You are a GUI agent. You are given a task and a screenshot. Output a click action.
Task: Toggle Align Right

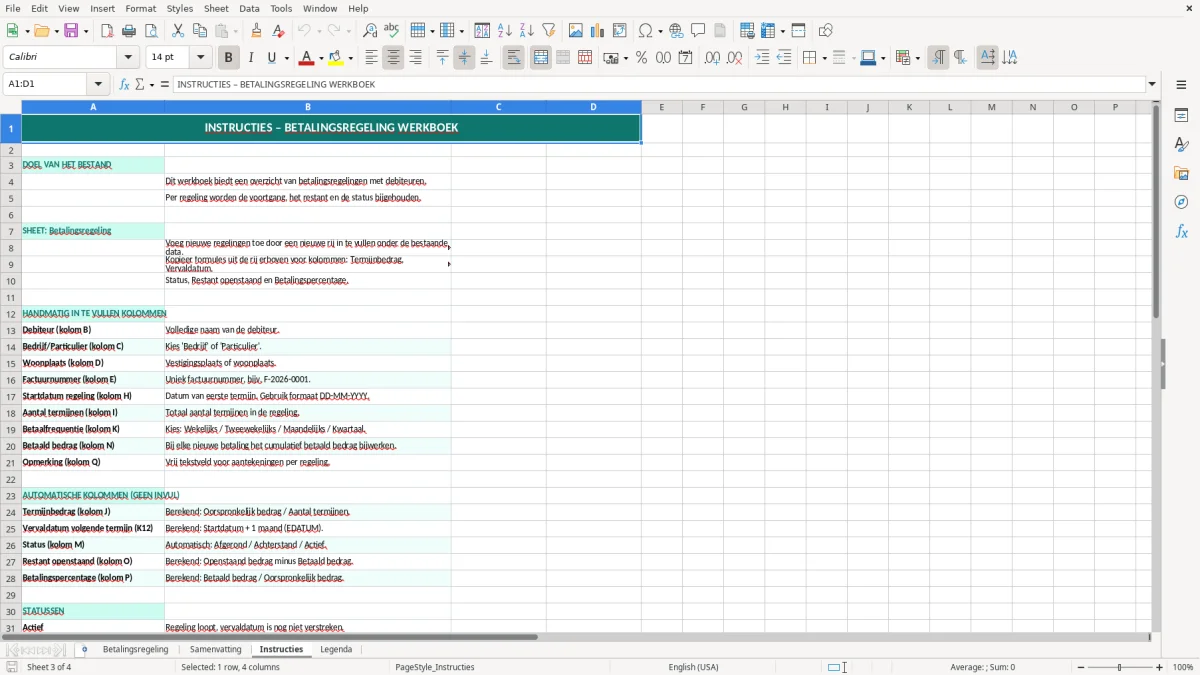tap(415, 58)
